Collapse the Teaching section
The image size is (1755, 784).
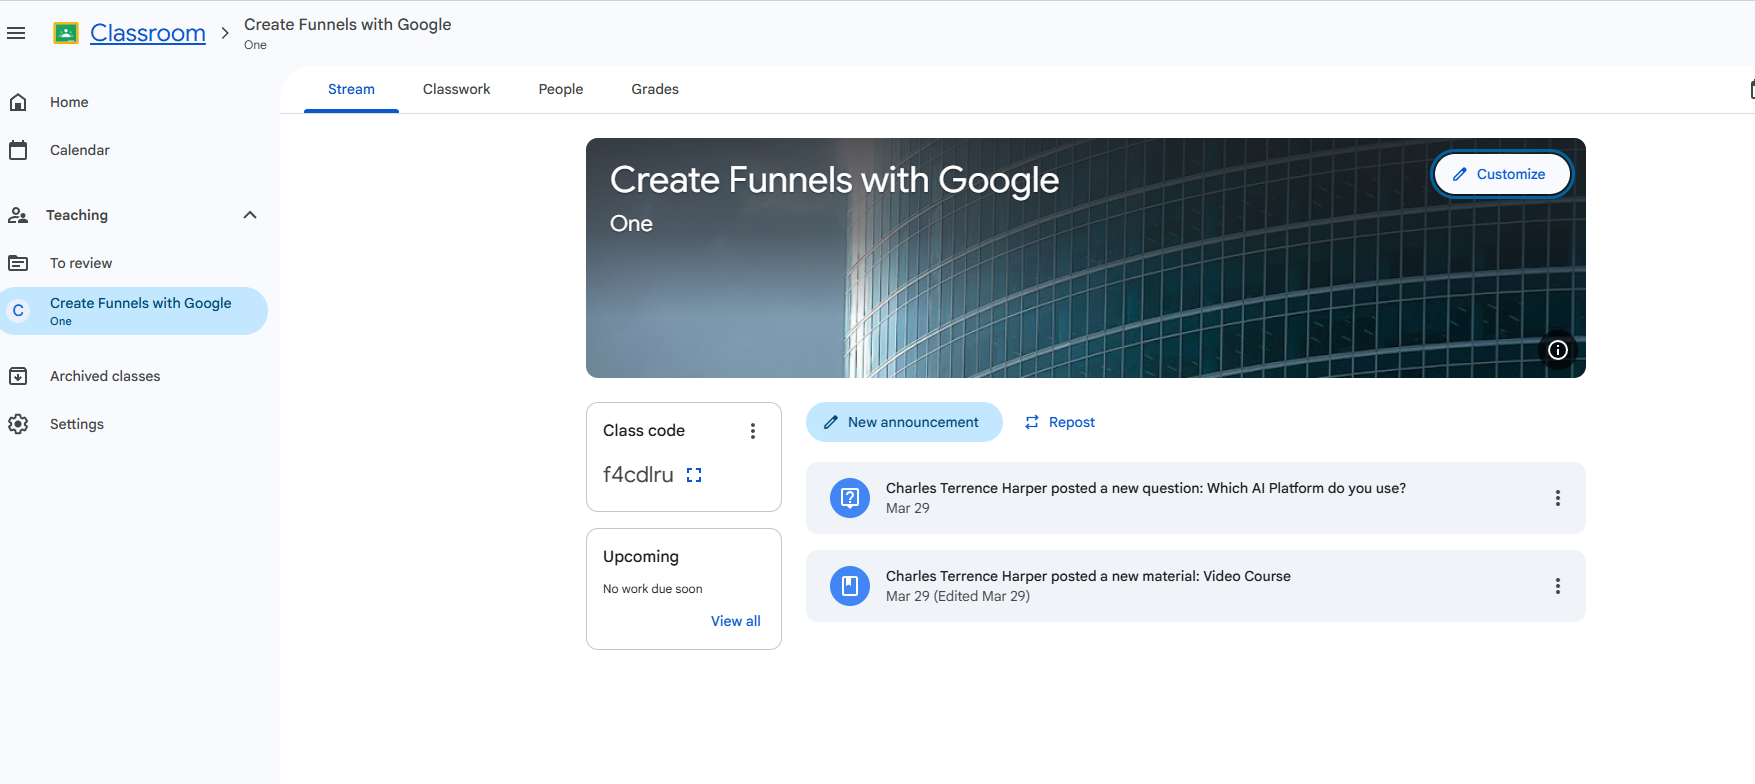(x=250, y=215)
